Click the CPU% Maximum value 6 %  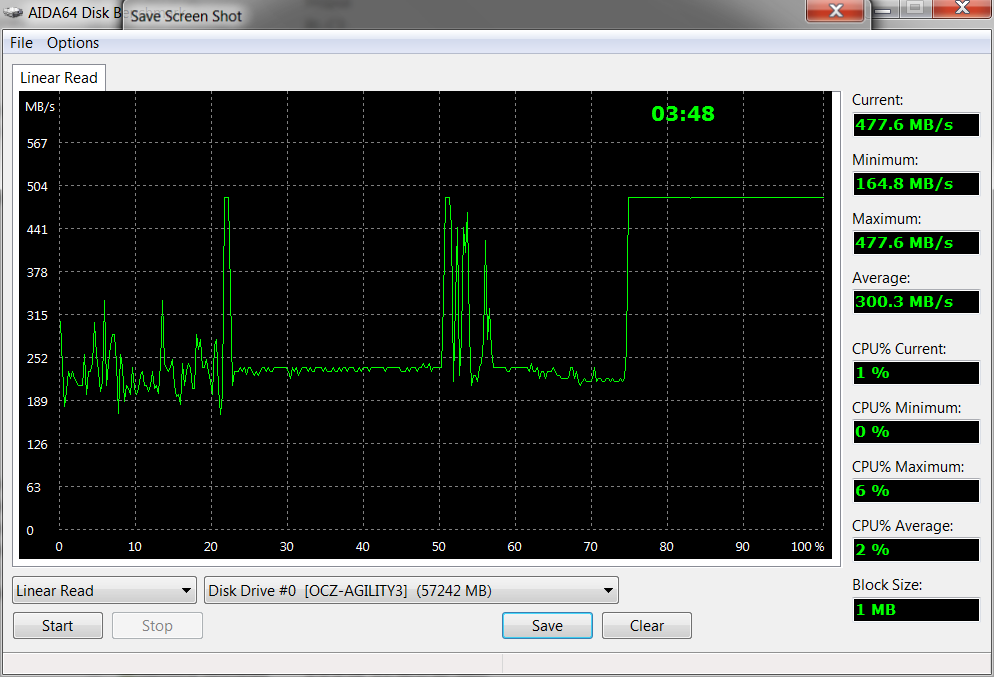(x=916, y=491)
